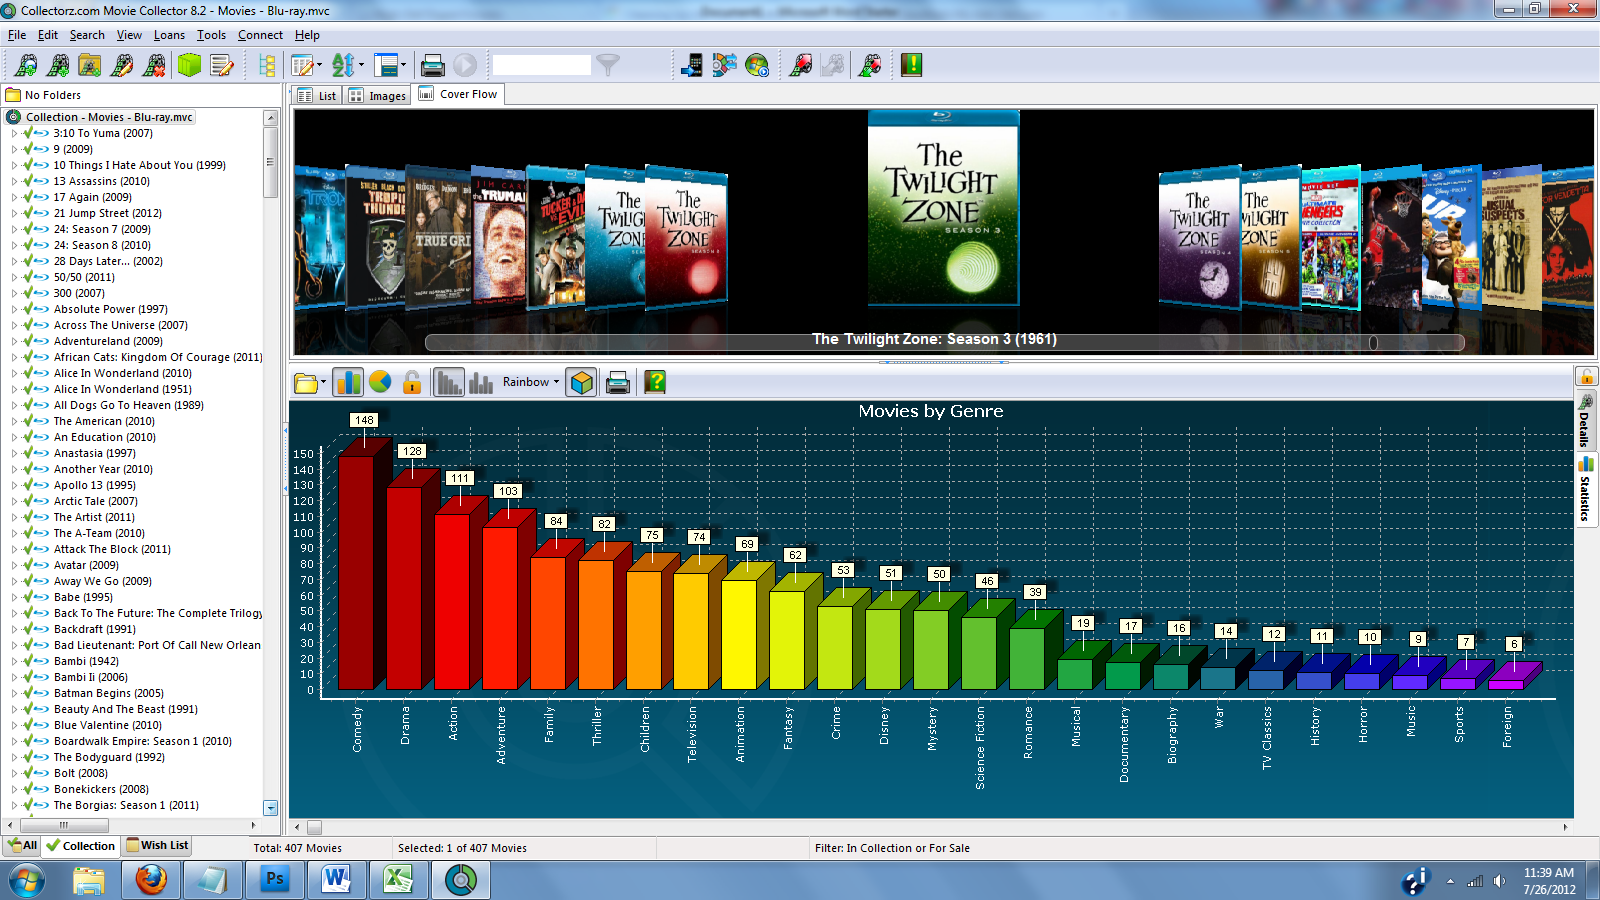Open the File menu
1600x900 pixels.
(17, 35)
